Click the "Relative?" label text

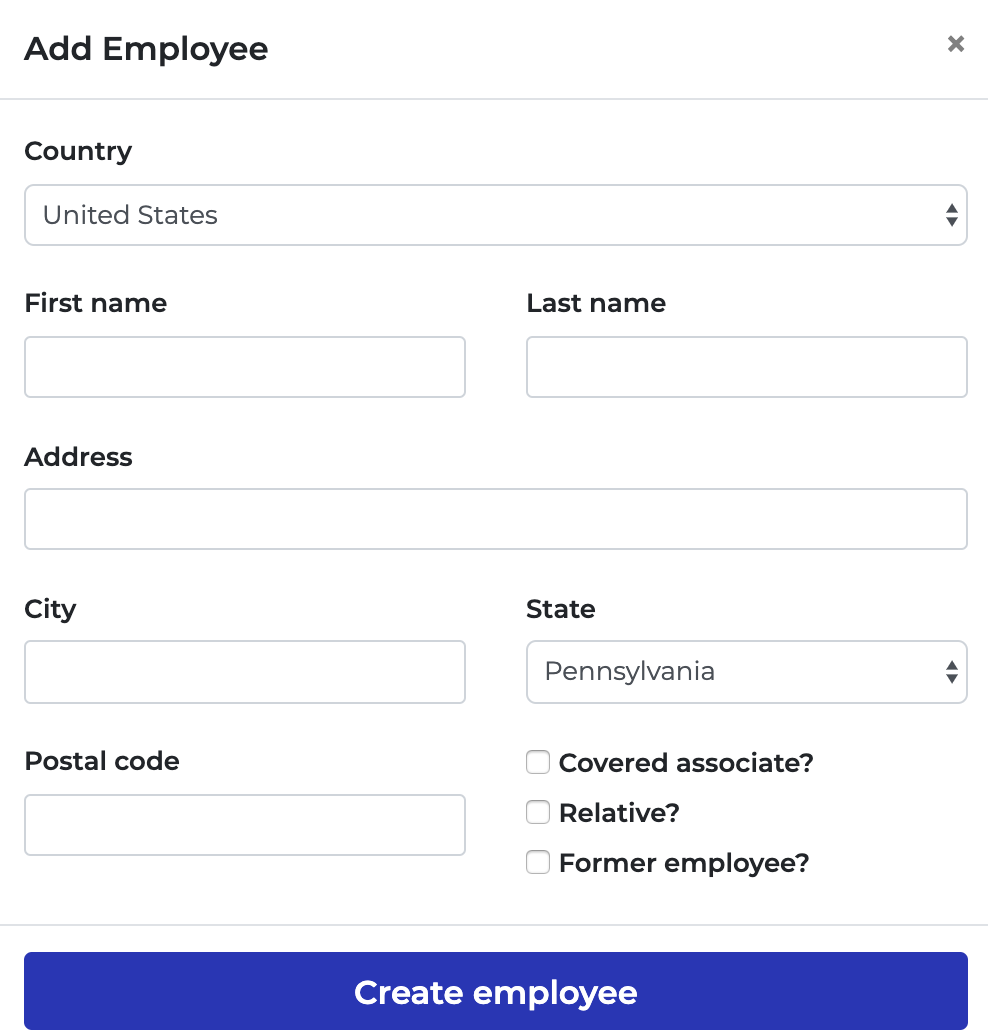[x=619, y=813]
